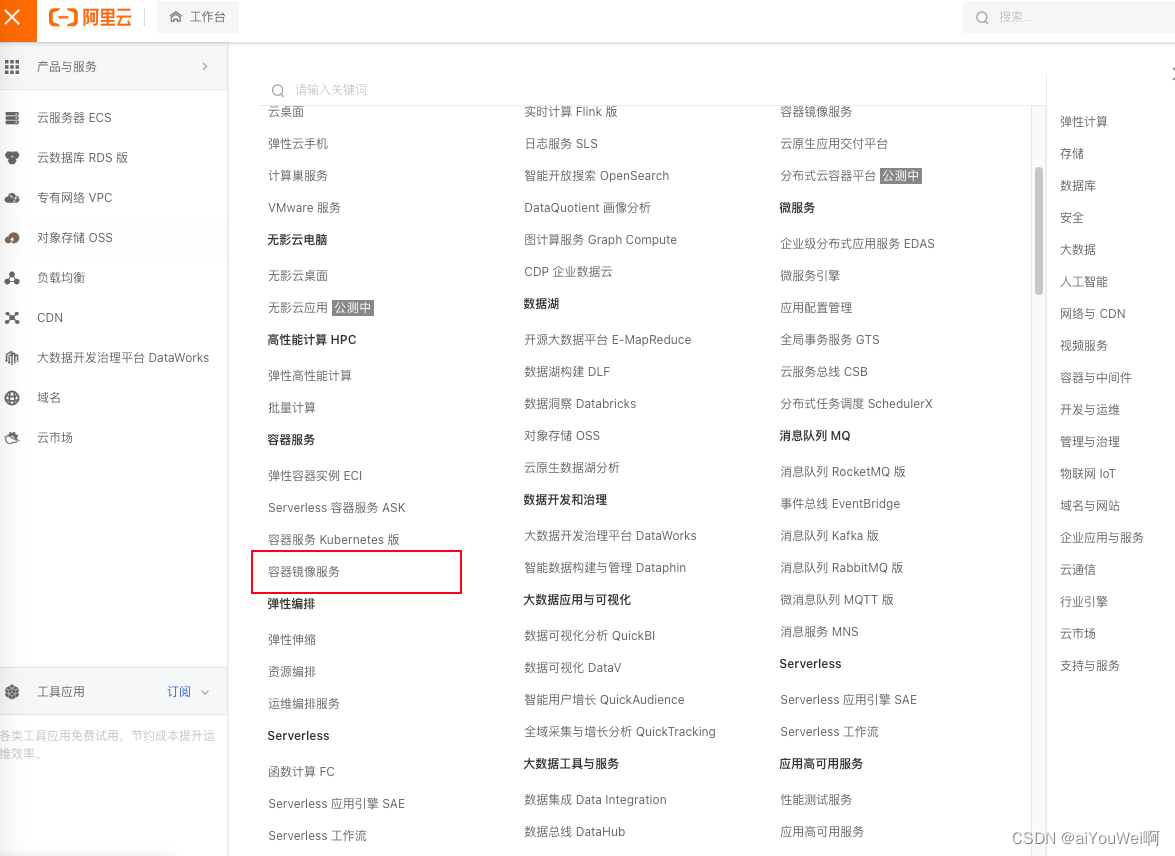Open 性能测试服务
Viewport: 1175px width, 856px height.
click(x=816, y=800)
